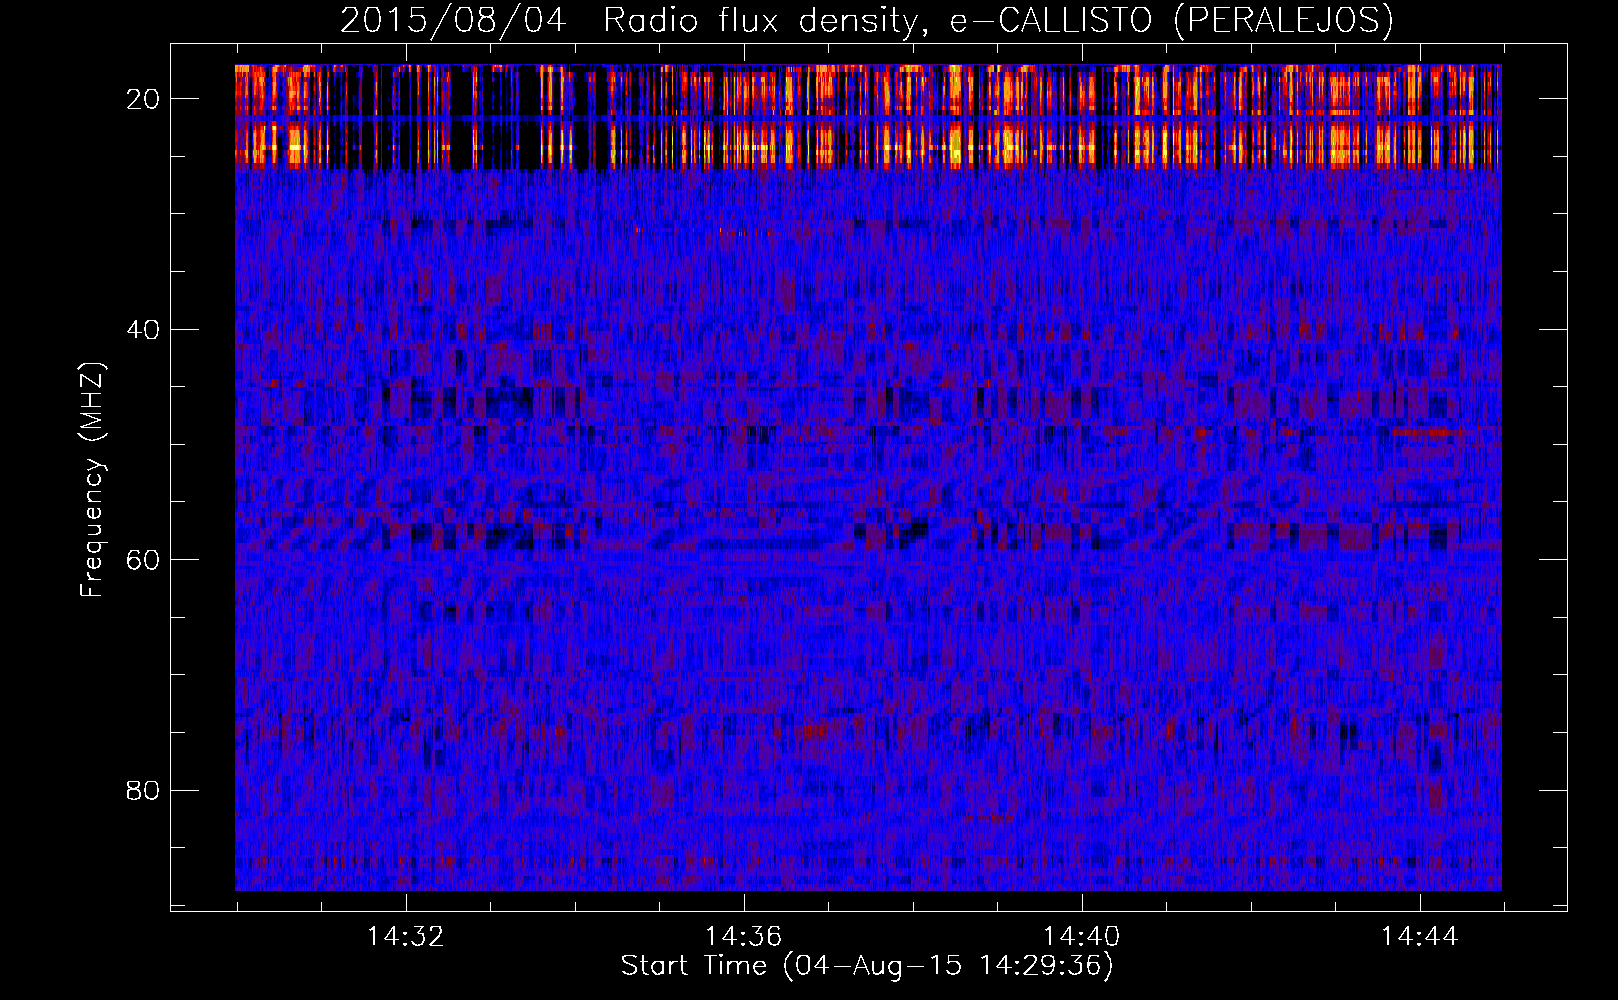The image size is (1618, 1000).
Task: Click the frequency tick label '20'
Action: pos(143,98)
